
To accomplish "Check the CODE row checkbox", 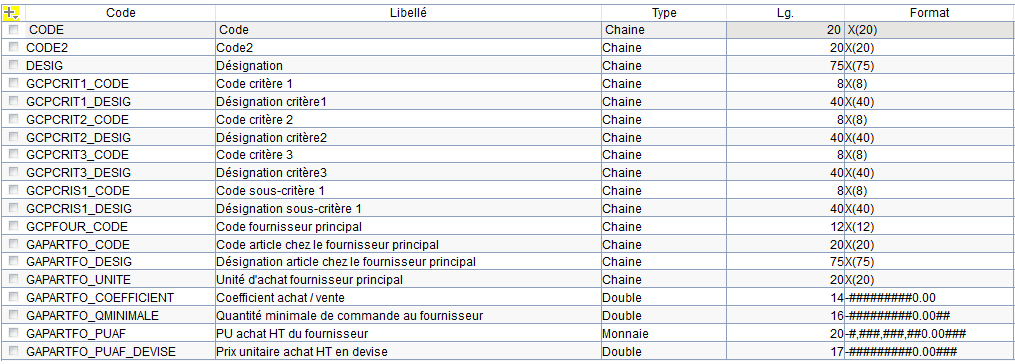I will [14, 30].
